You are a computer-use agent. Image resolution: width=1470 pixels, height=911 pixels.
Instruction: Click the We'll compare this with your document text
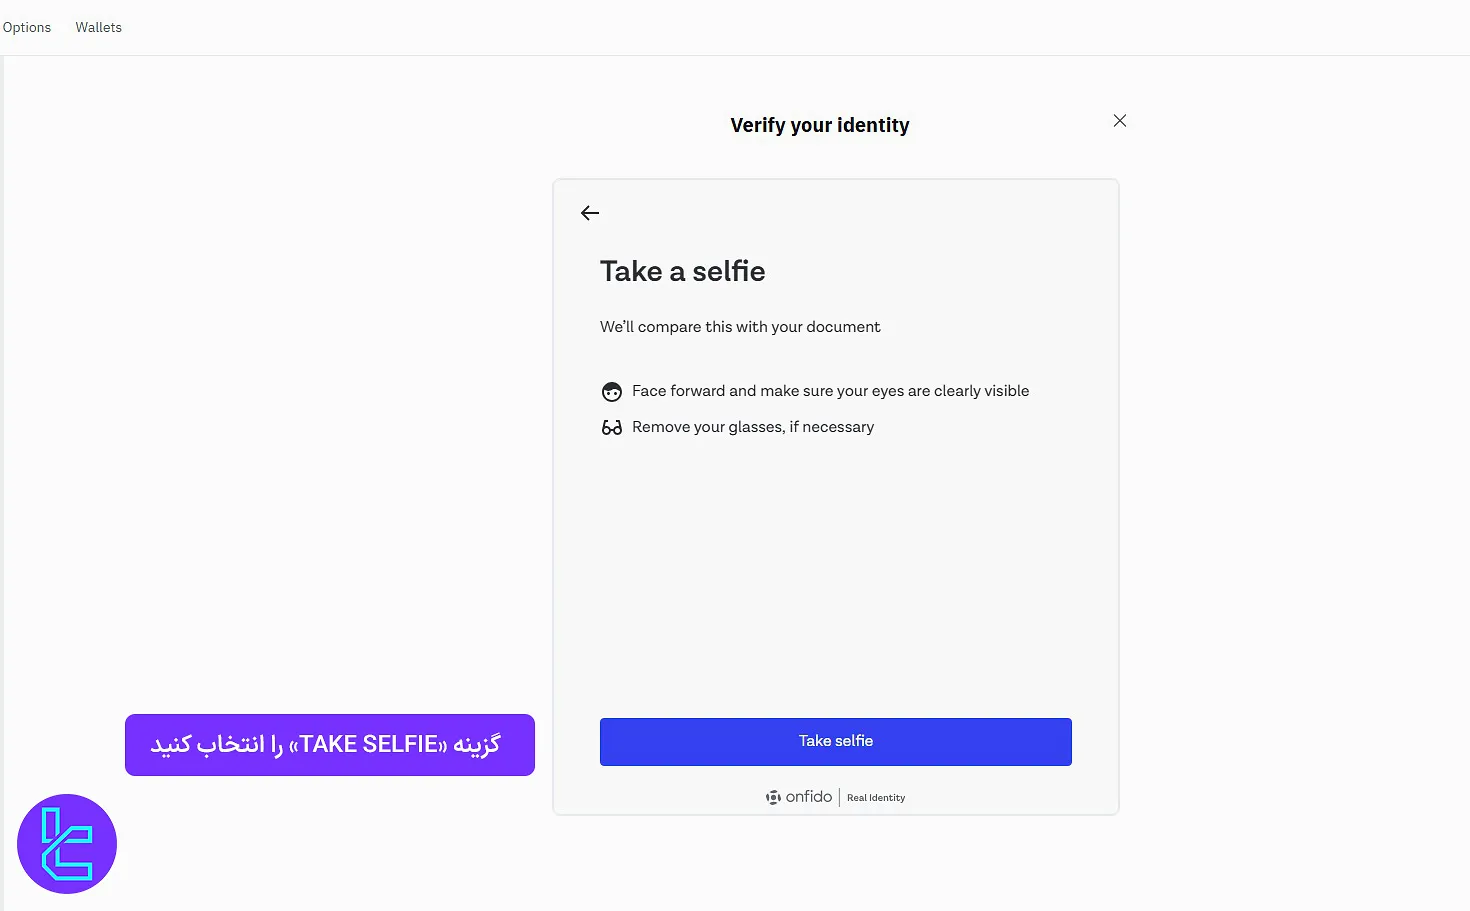[x=740, y=327]
